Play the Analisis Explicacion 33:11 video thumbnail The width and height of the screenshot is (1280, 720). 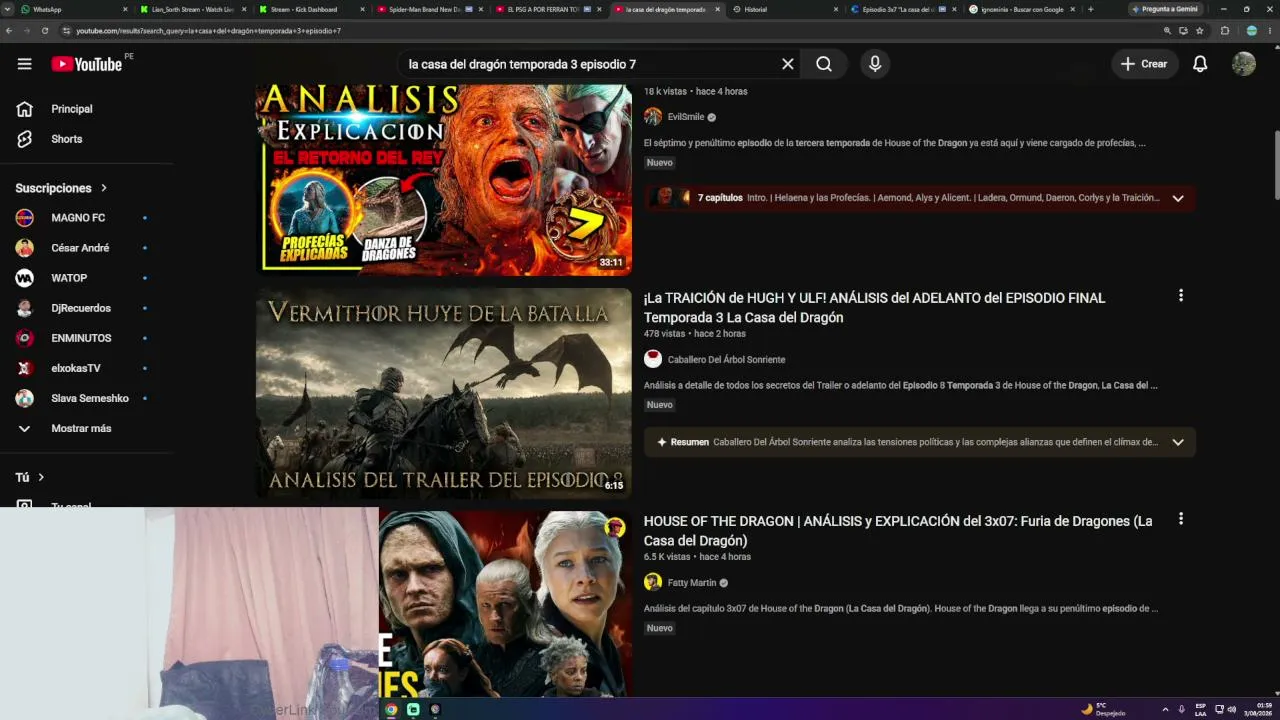(x=444, y=178)
